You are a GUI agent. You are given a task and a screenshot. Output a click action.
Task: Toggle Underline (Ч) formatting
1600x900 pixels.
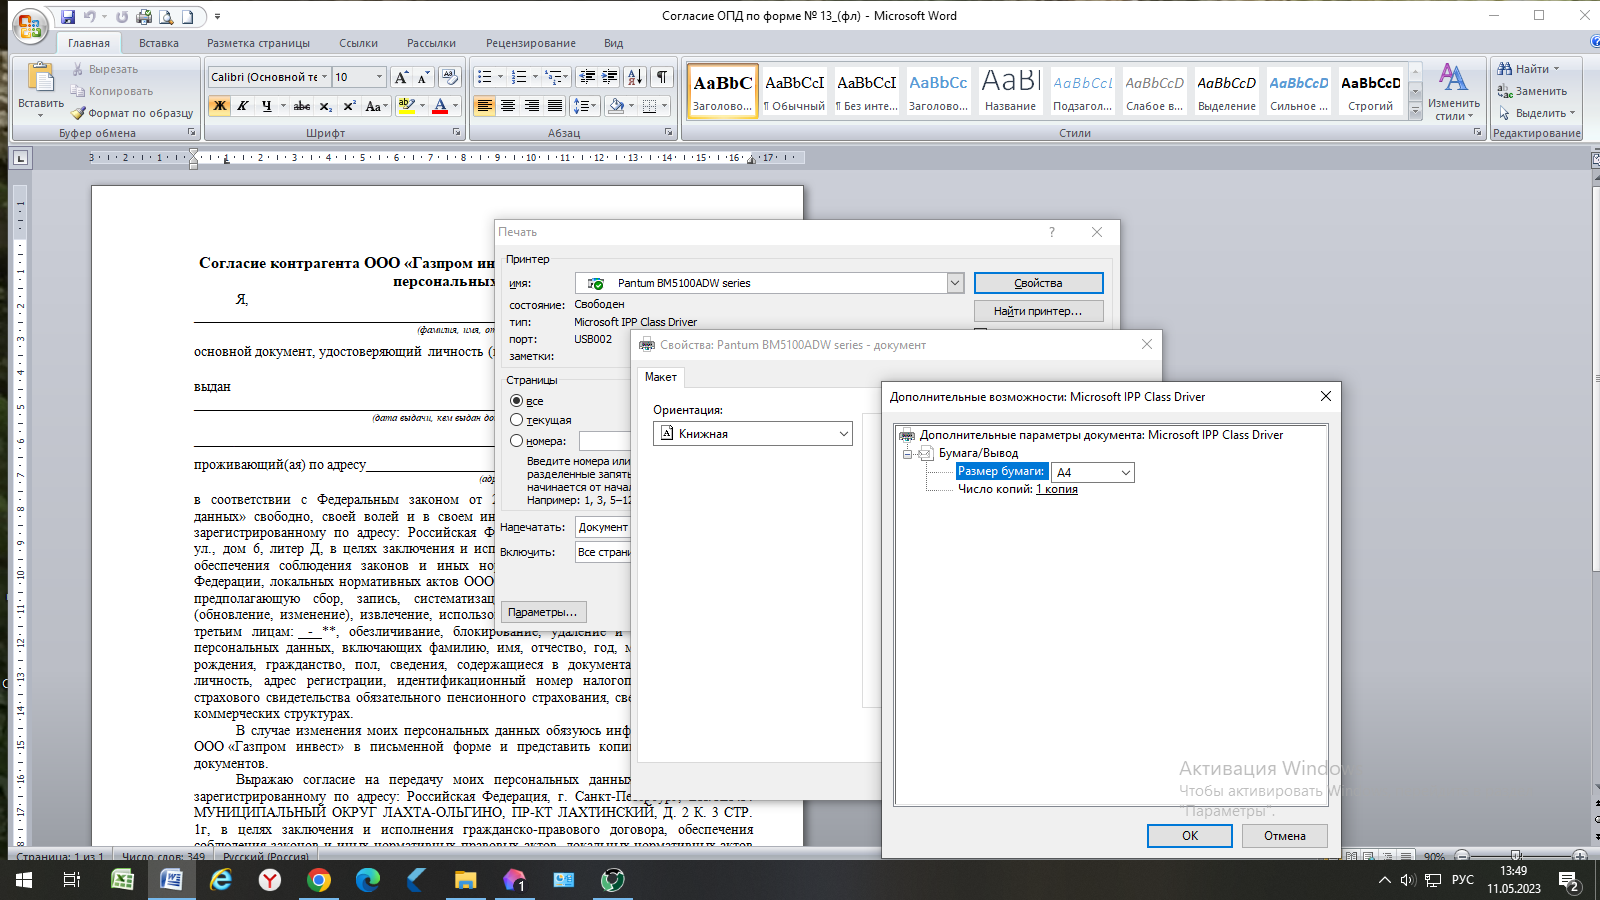[x=266, y=105]
